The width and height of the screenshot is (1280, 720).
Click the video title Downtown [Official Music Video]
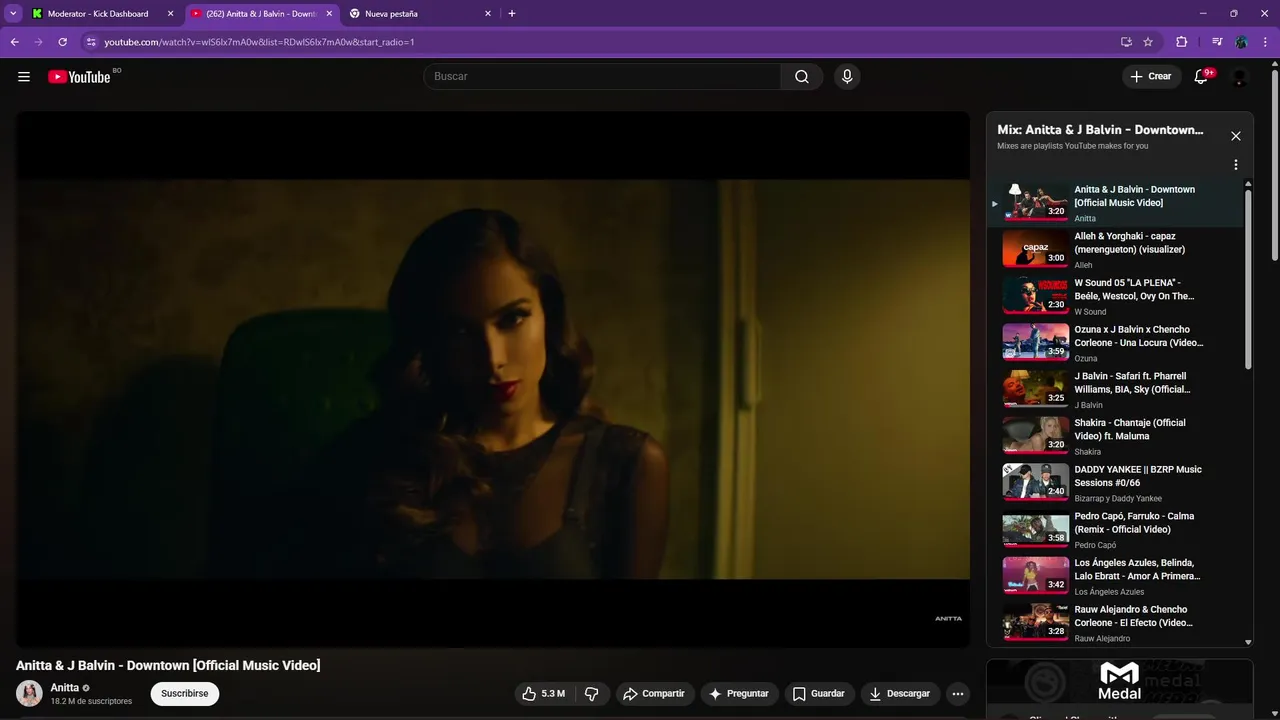point(168,665)
